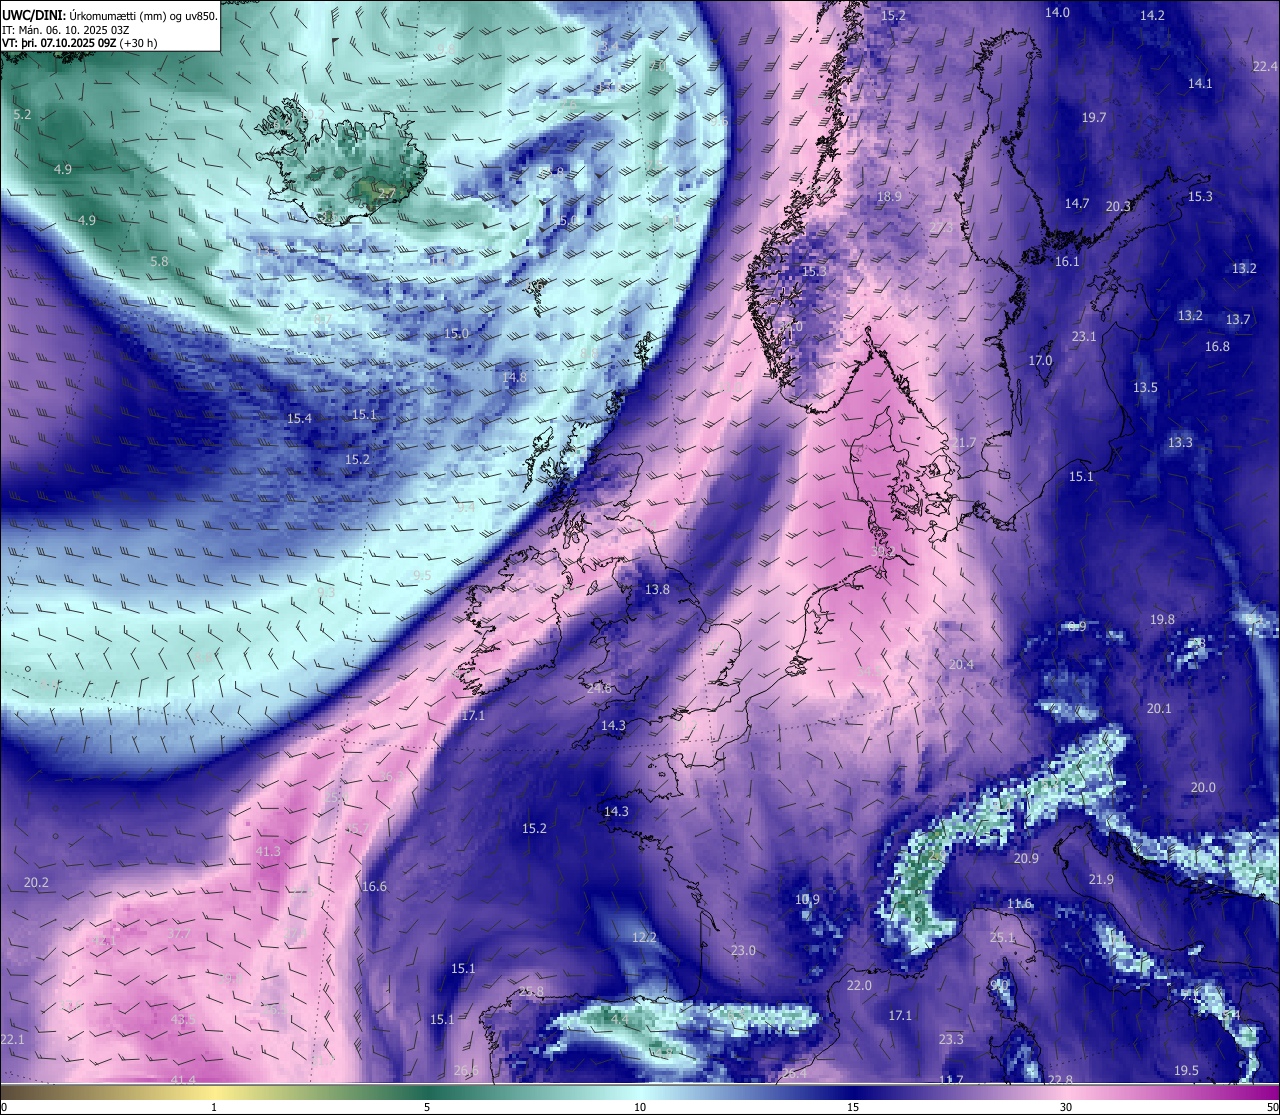Click the 25.1 value near Corsica
Screen dimensions: 1280x1115
(1002, 937)
